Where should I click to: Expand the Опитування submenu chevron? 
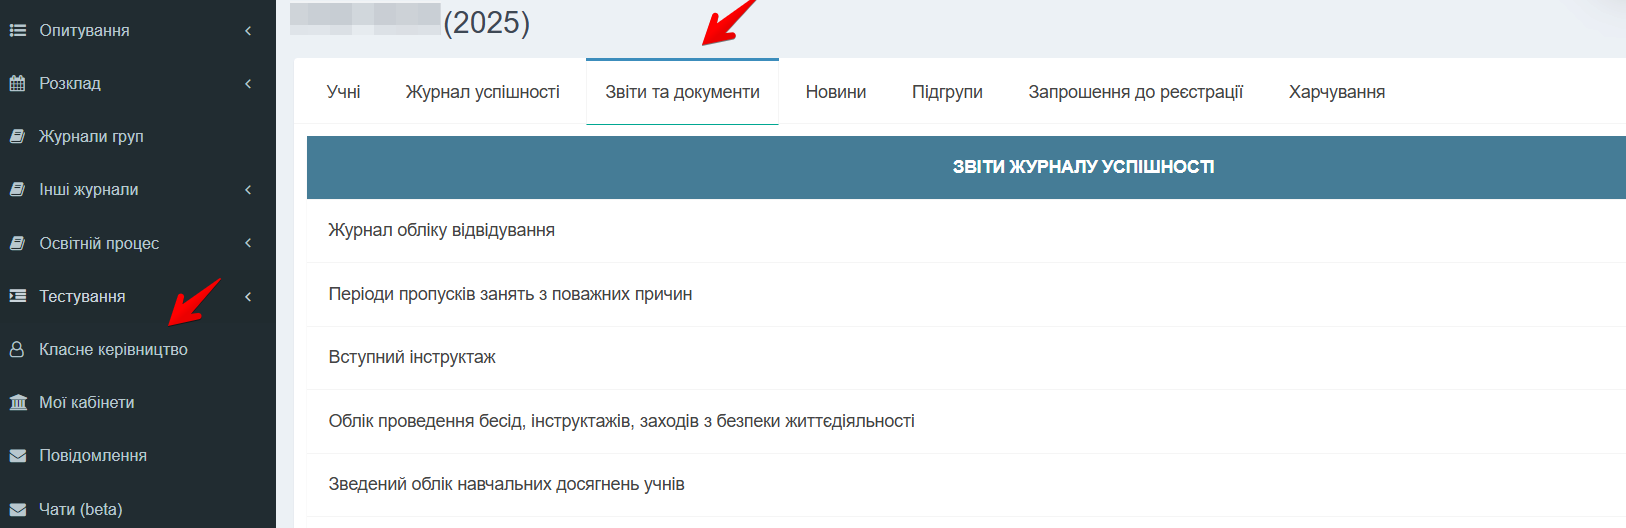[x=248, y=31]
